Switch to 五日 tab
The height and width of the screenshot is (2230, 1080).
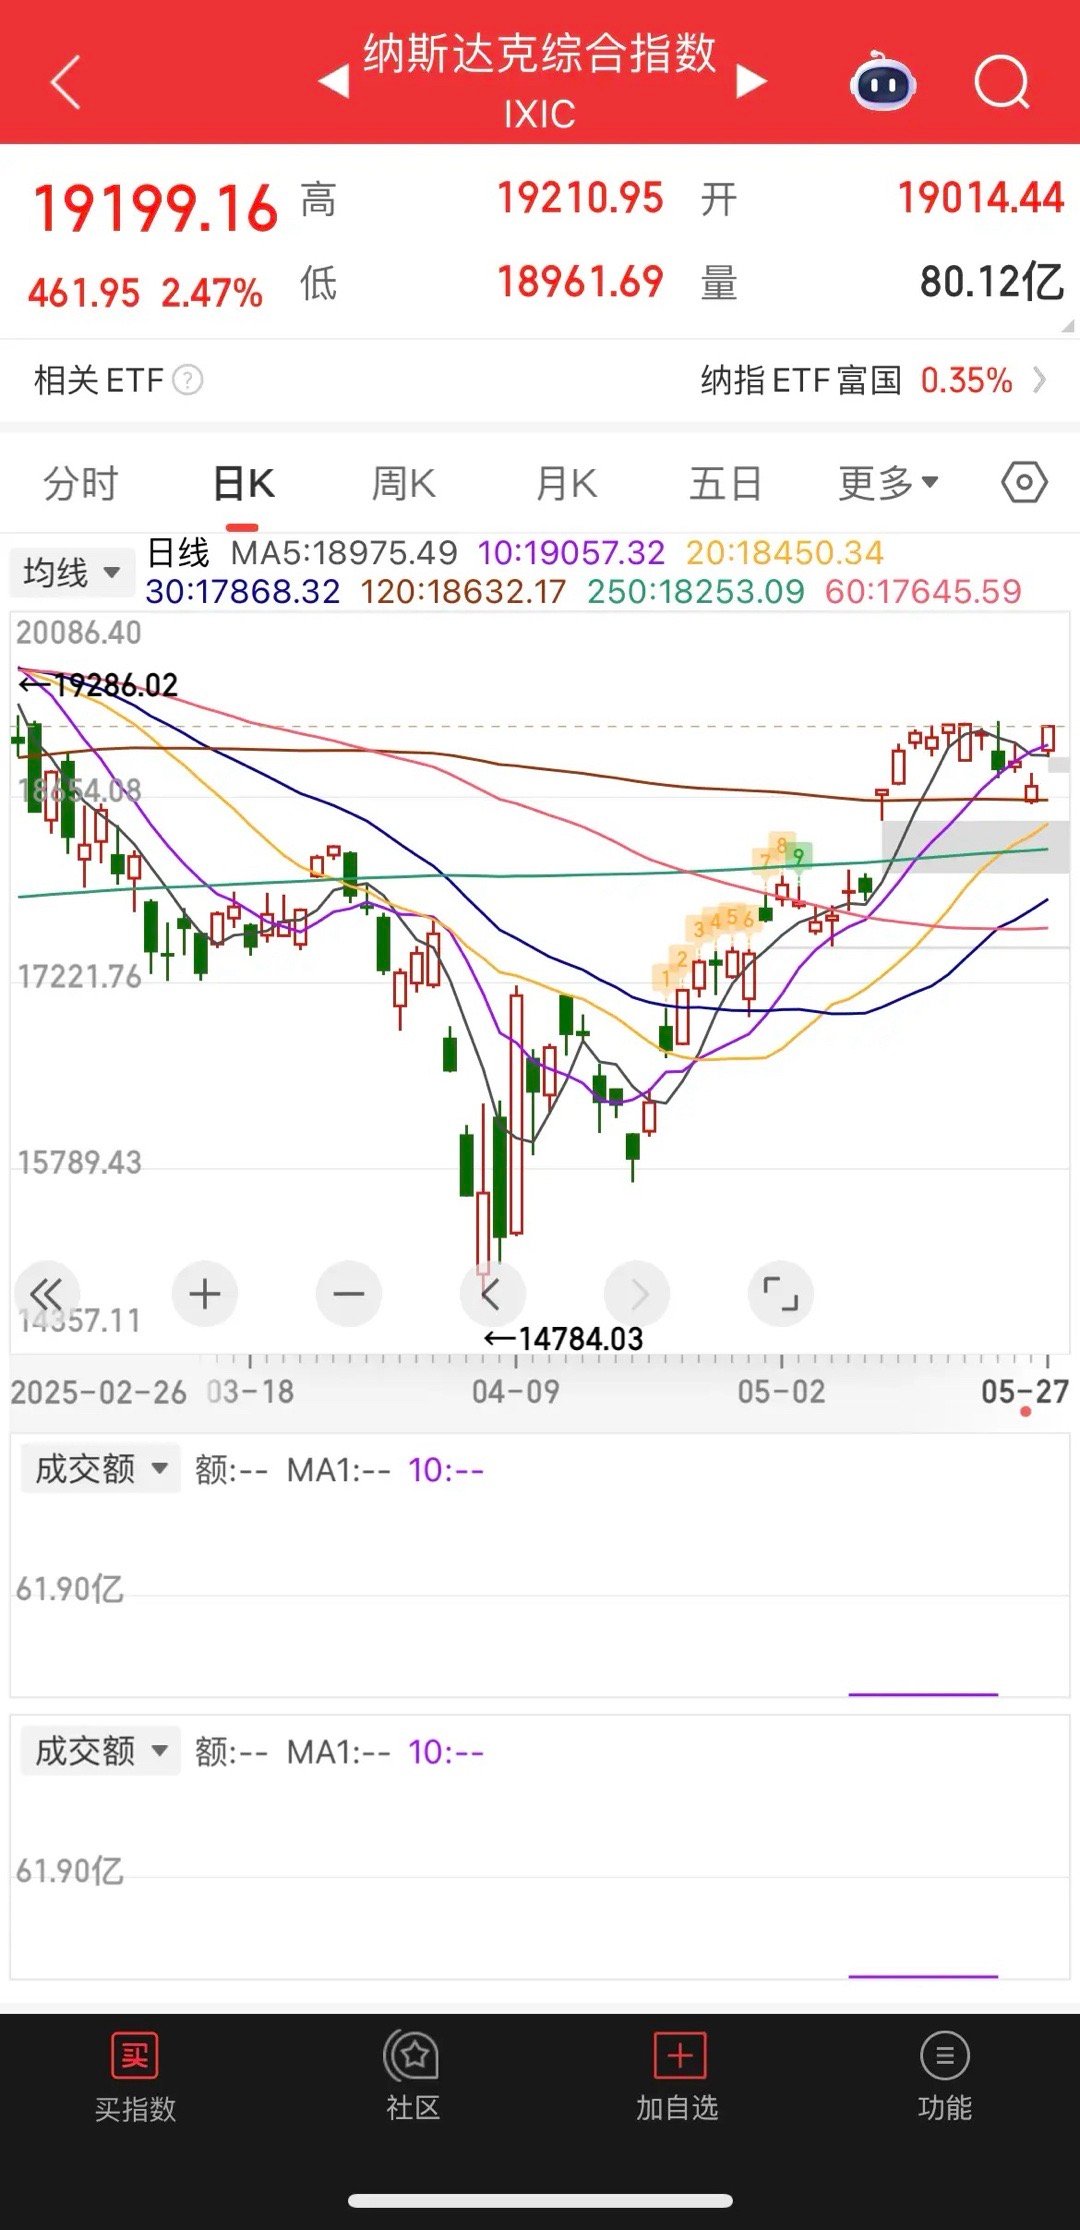(x=726, y=483)
